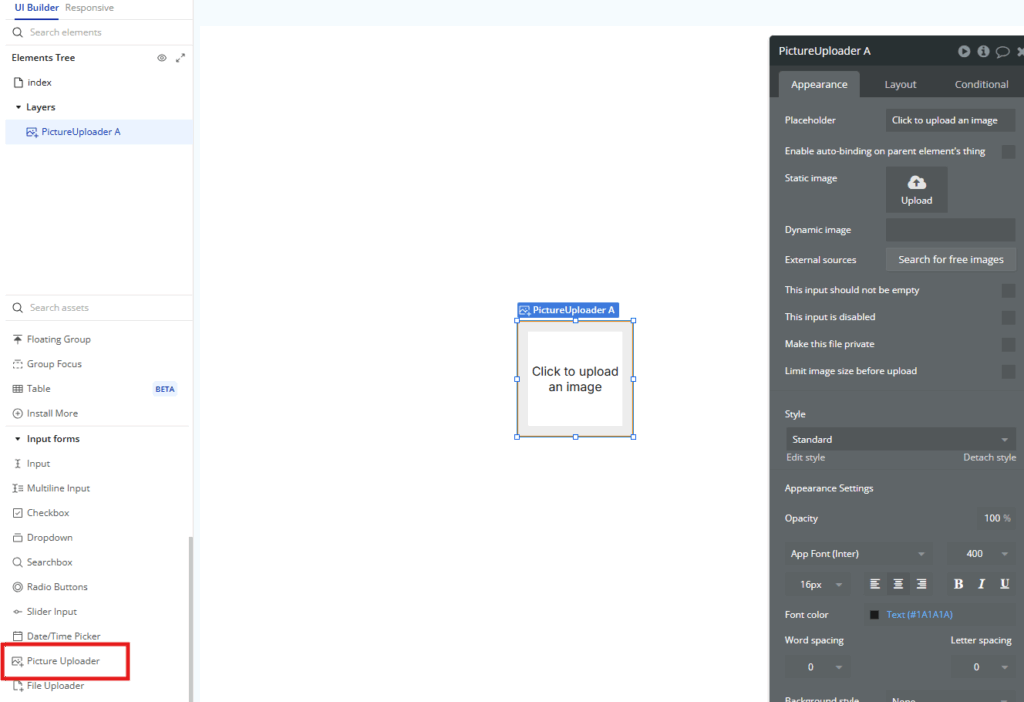The image size is (1024, 702).
Task: Collapse the Input forms section
Action: point(18,439)
